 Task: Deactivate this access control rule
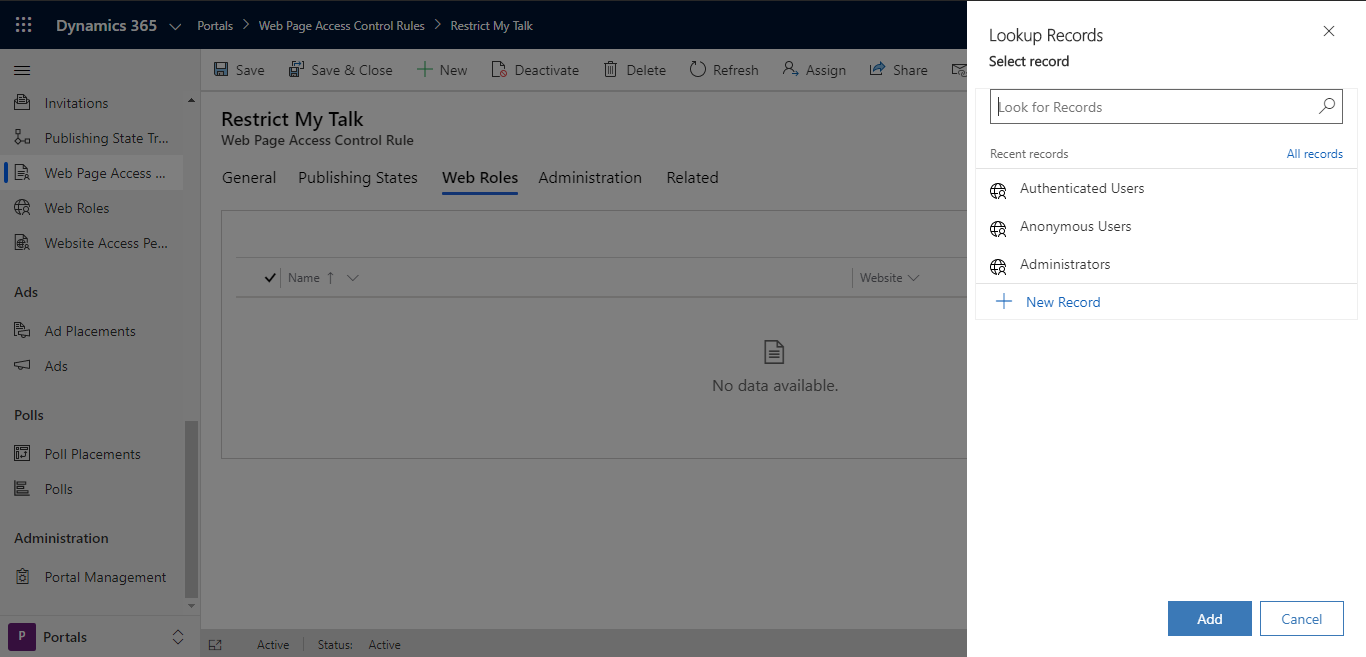tap(535, 70)
